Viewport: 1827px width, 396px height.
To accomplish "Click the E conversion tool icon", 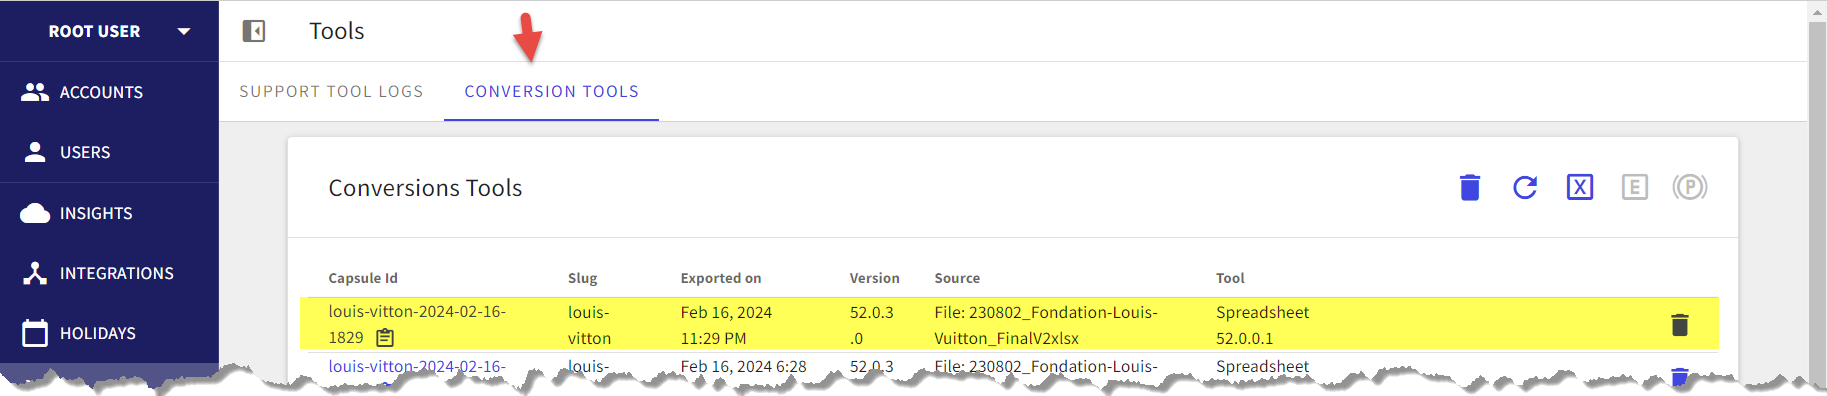I will (1634, 187).
